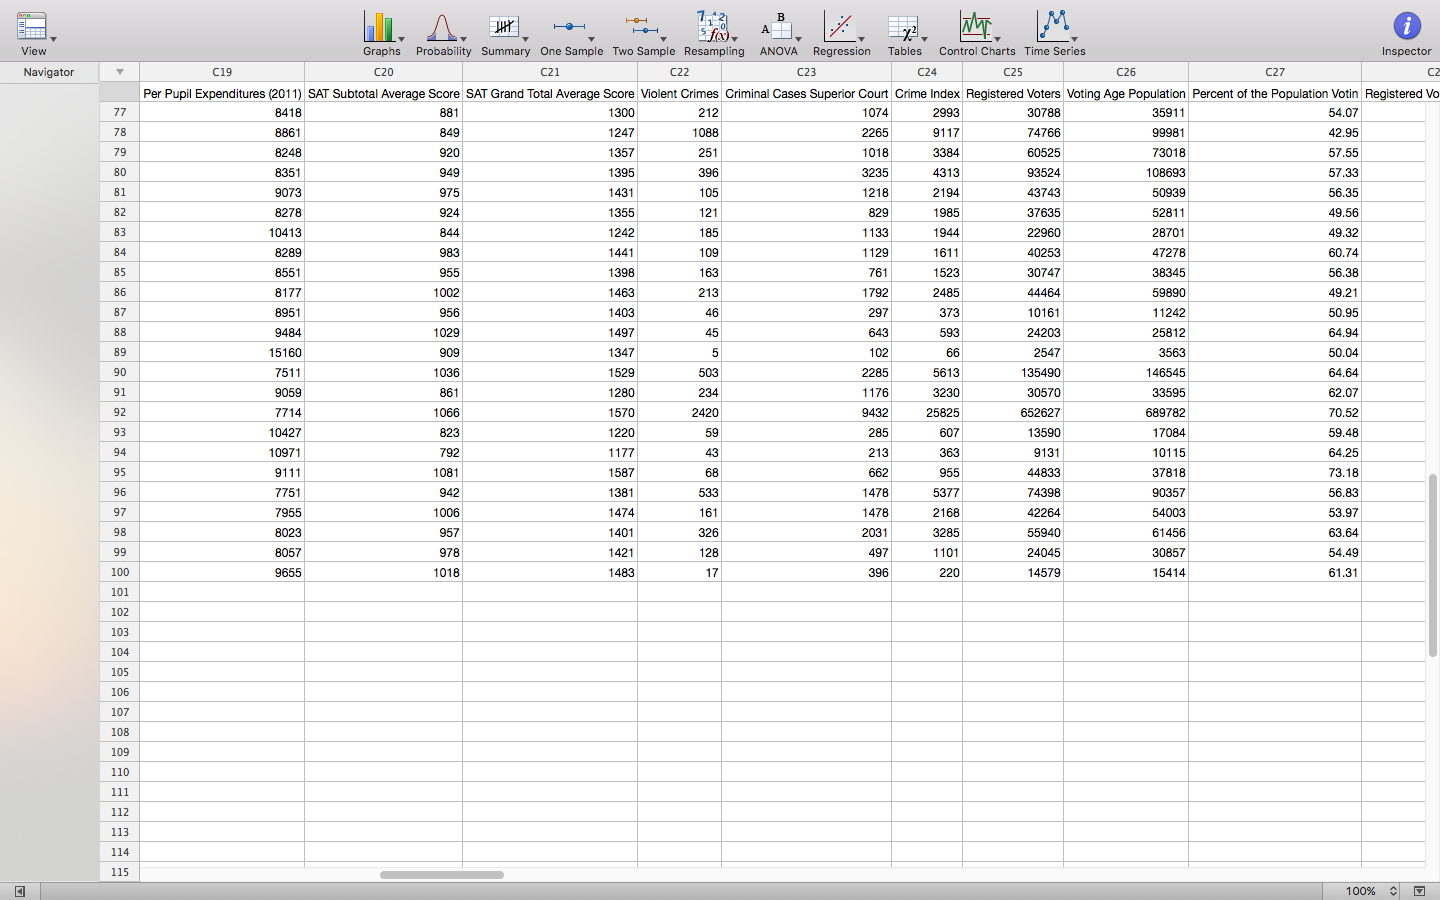
Task: Open the ANOVA tool icon
Action: click(x=777, y=27)
